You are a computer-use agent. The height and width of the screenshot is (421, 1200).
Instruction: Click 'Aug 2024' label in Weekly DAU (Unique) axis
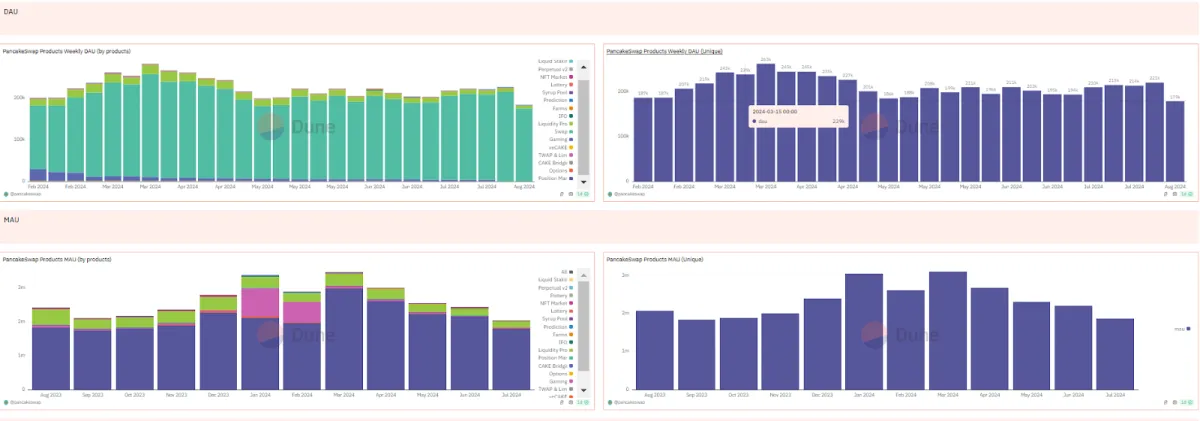coord(1175,186)
